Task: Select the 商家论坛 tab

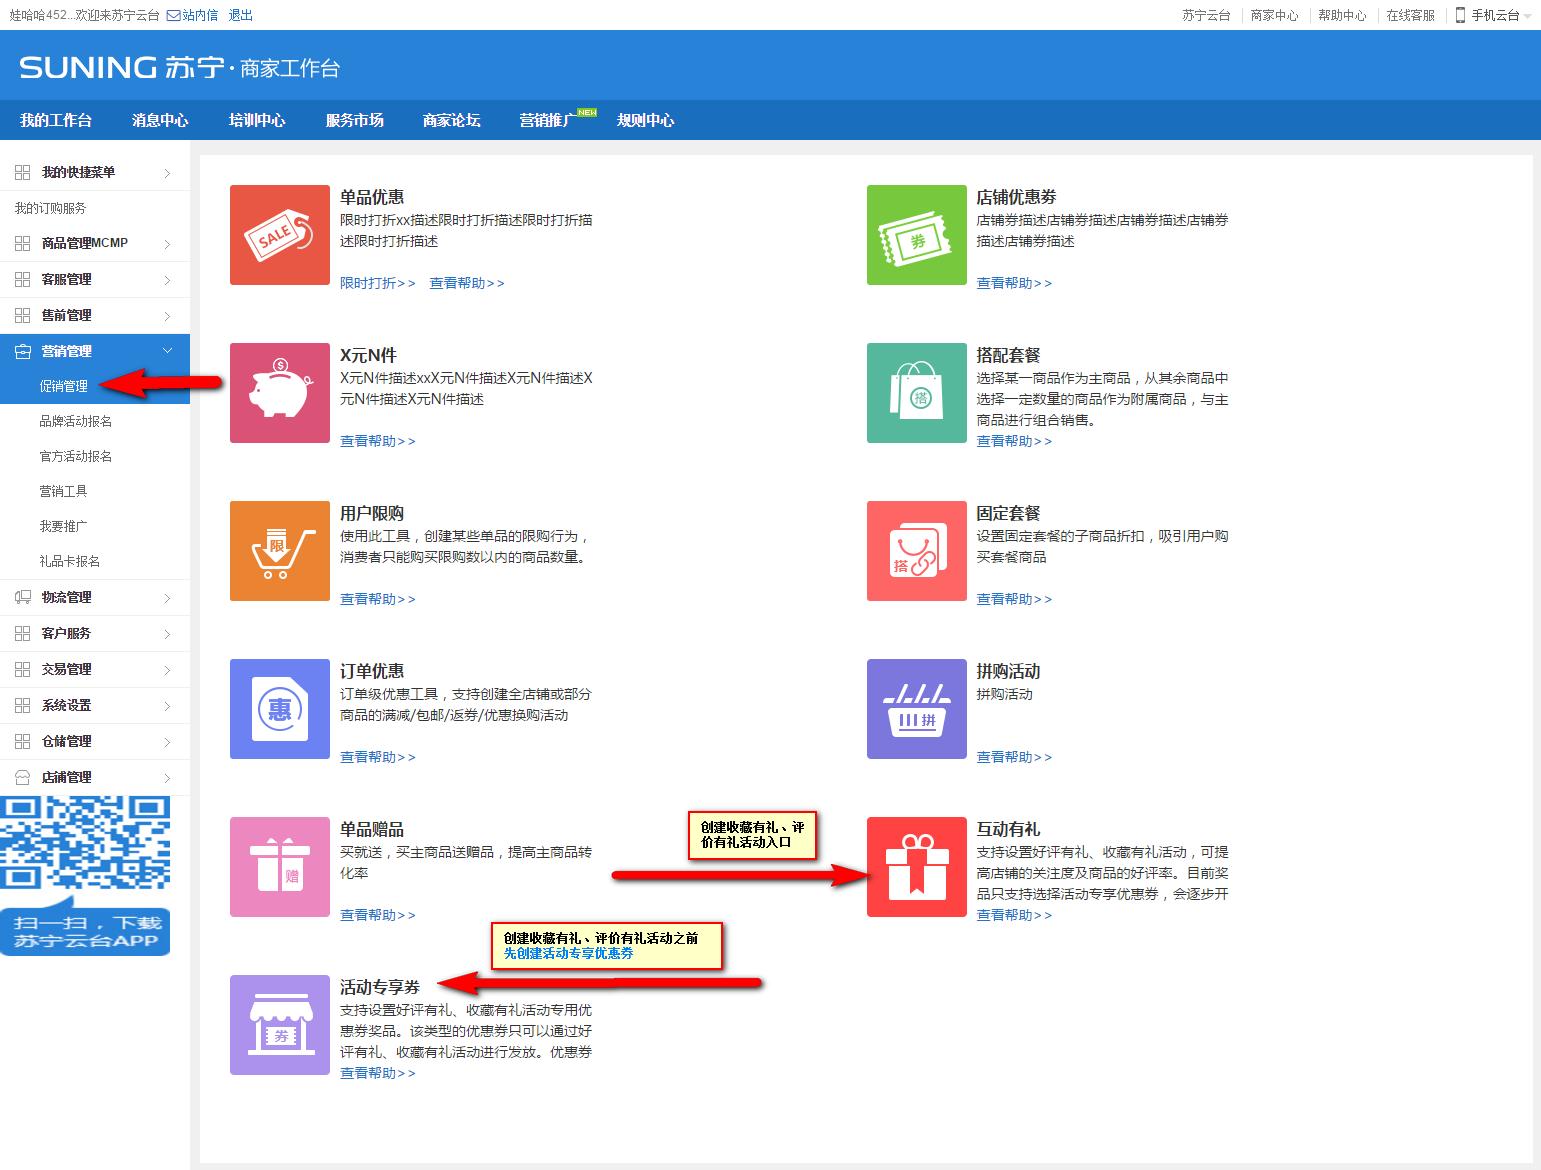Action: click(x=451, y=120)
